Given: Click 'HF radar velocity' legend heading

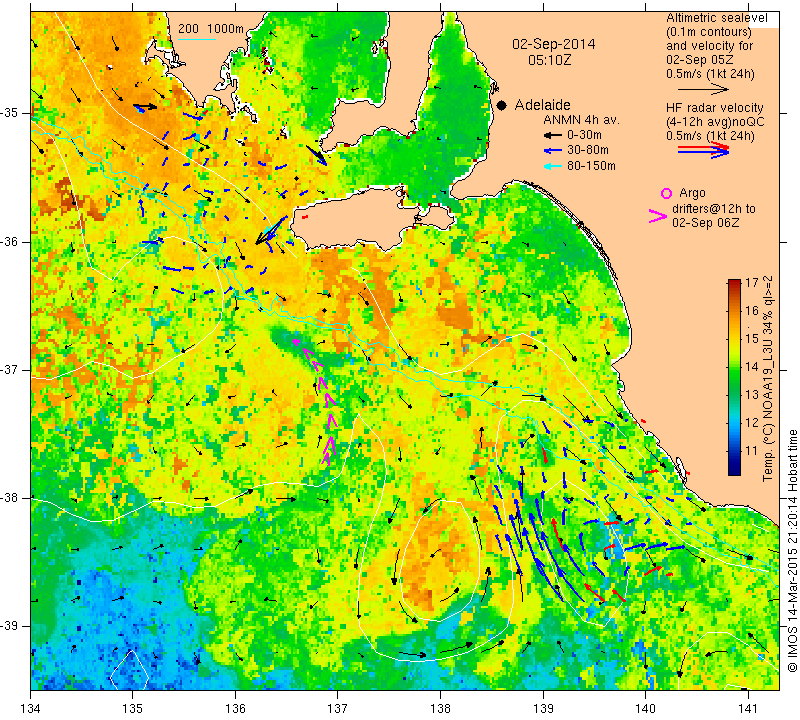Looking at the screenshot, I should point(714,108).
